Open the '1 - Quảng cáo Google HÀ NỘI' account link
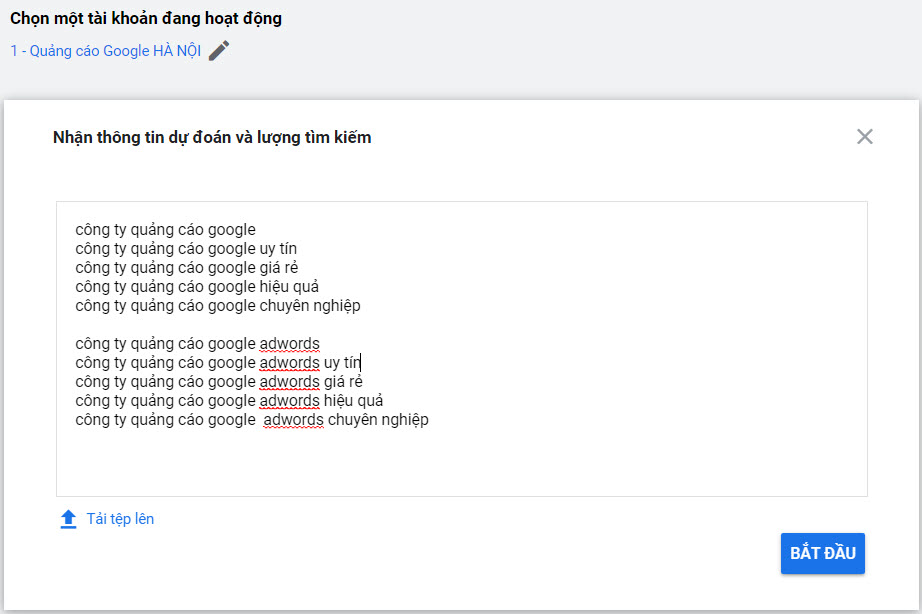This screenshot has width=922, height=614. click(106, 51)
